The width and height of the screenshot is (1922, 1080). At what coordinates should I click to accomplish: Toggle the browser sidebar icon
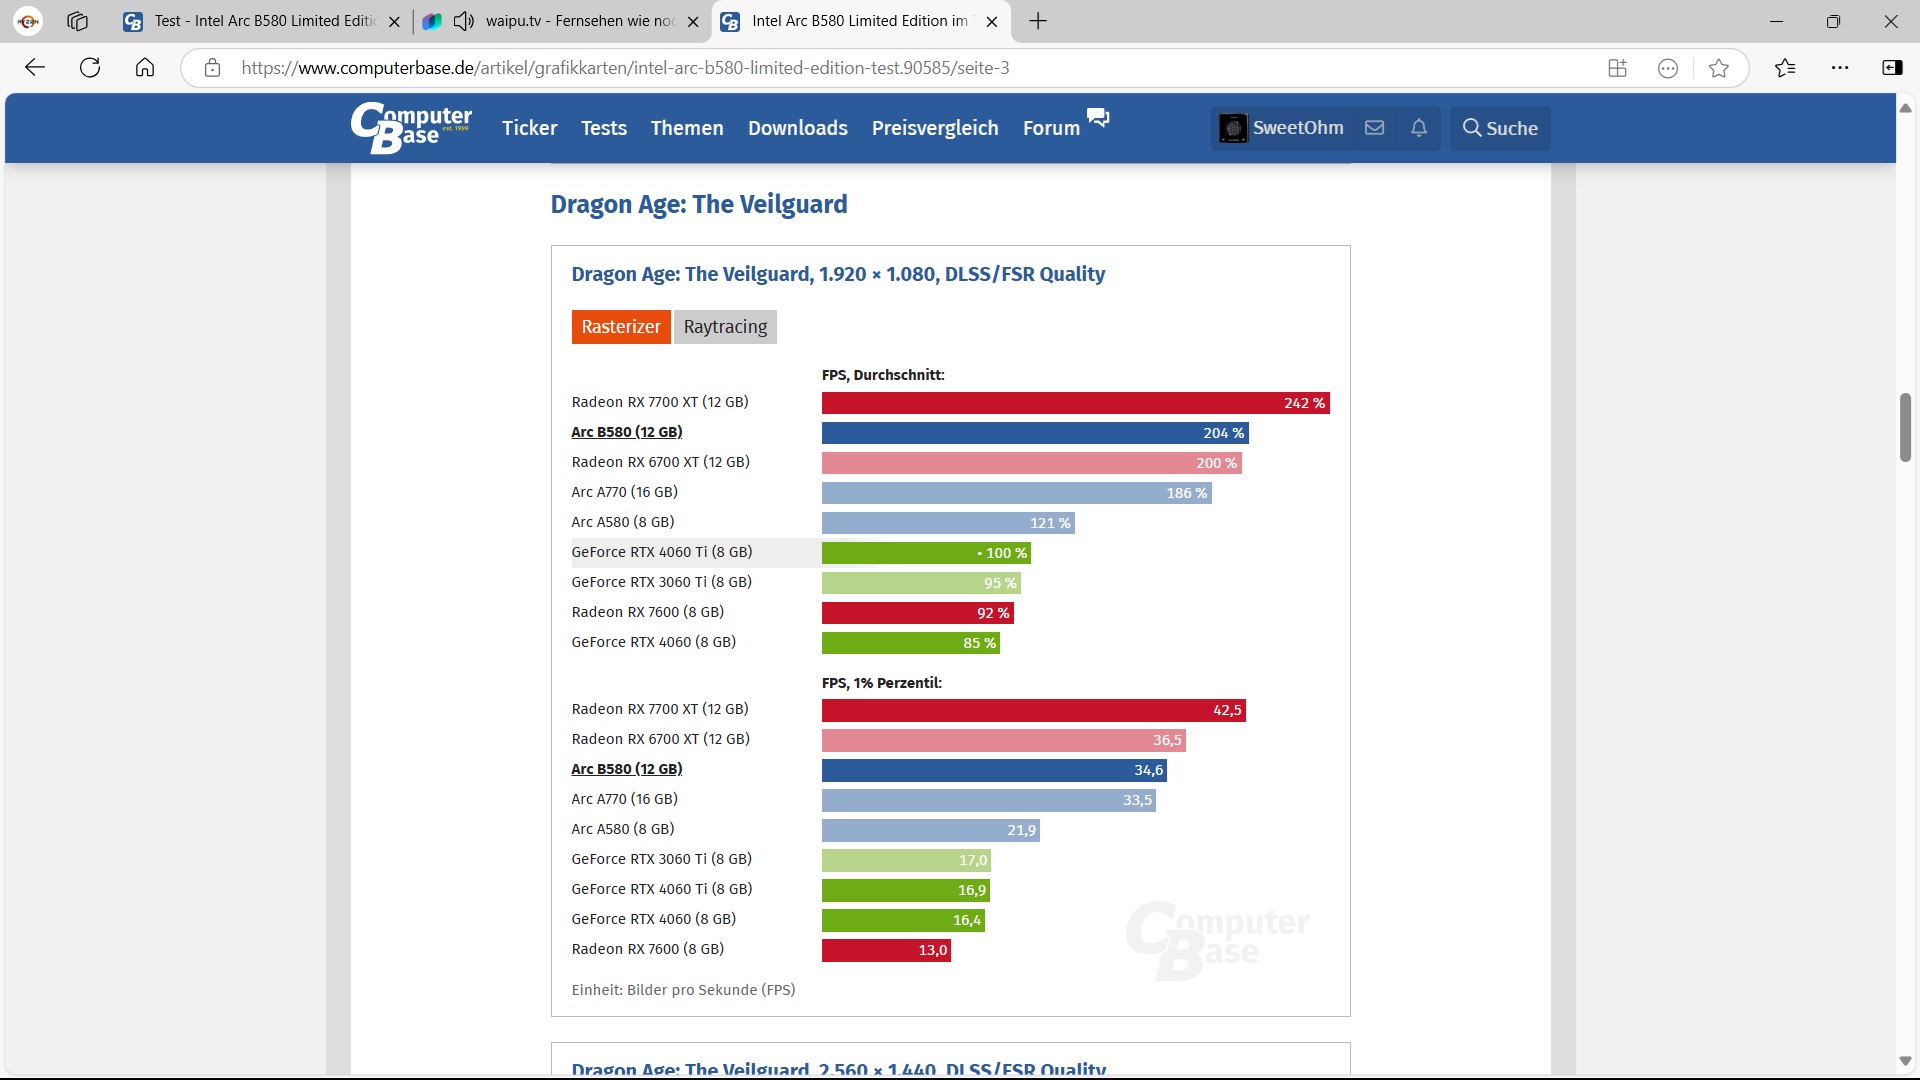pyautogui.click(x=1892, y=68)
